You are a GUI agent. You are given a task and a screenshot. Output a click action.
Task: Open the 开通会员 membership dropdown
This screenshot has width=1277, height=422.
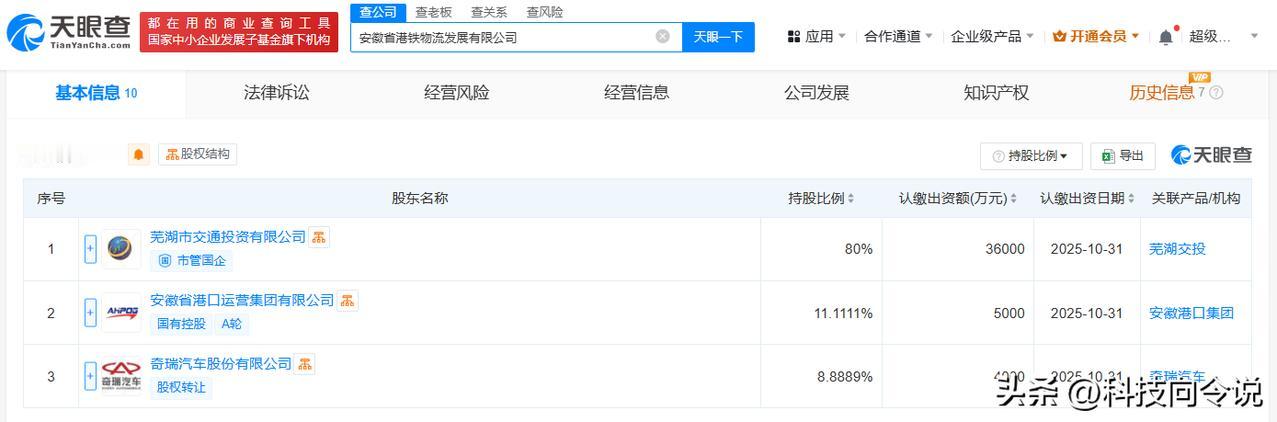point(1096,37)
